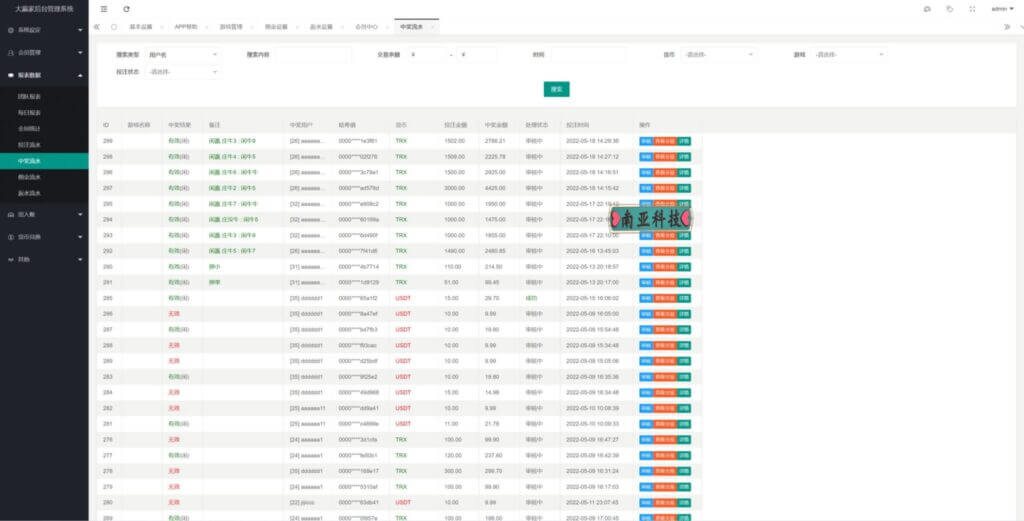The width and height of the screenshot is (1024, 521).
Task: Switch to the 游戏管理 tab
Action: [x=231, y=27]
